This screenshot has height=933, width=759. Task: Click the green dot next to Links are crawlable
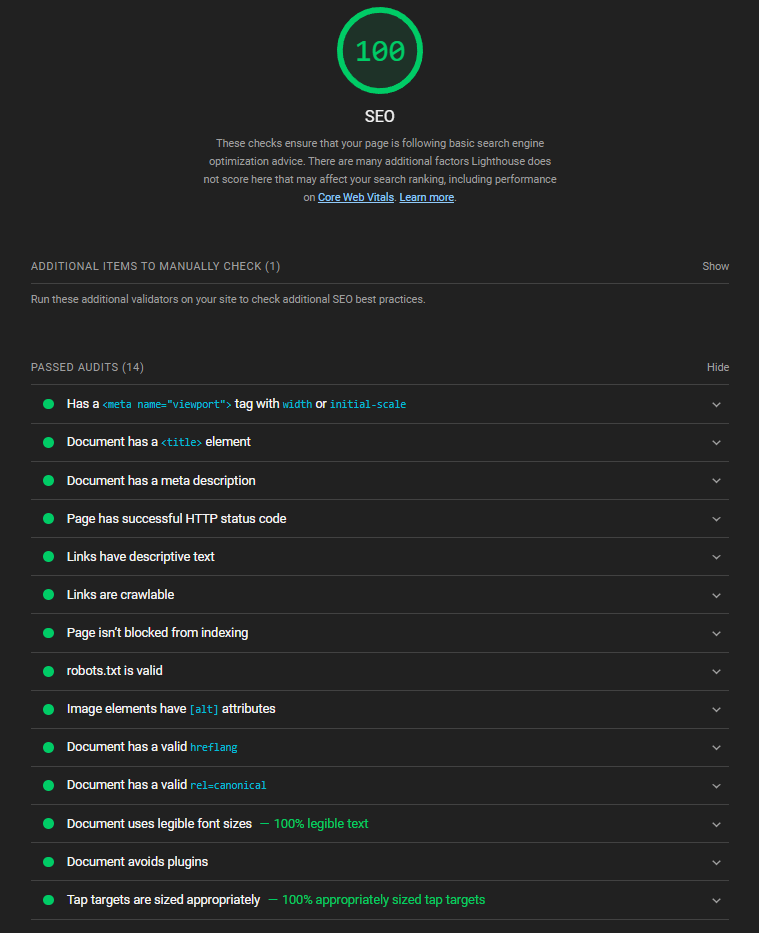pyautogui.click(x=49, y=595)
